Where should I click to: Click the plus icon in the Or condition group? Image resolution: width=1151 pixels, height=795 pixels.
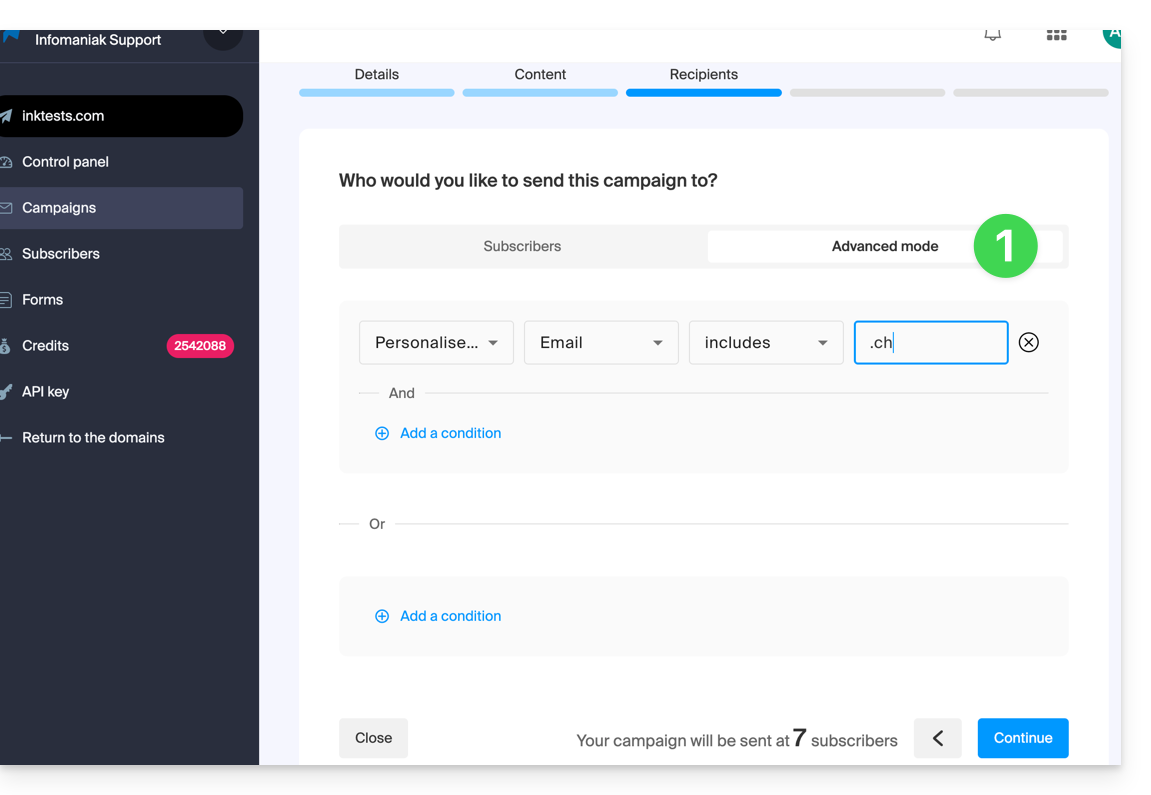(382, 616)
